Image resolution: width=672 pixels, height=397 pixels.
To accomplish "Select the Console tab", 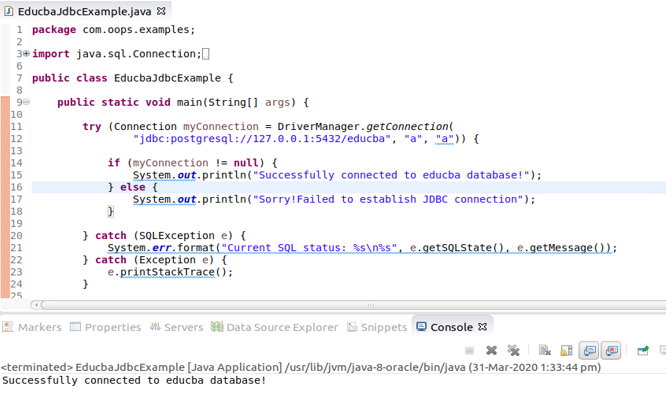I will 451,327.
